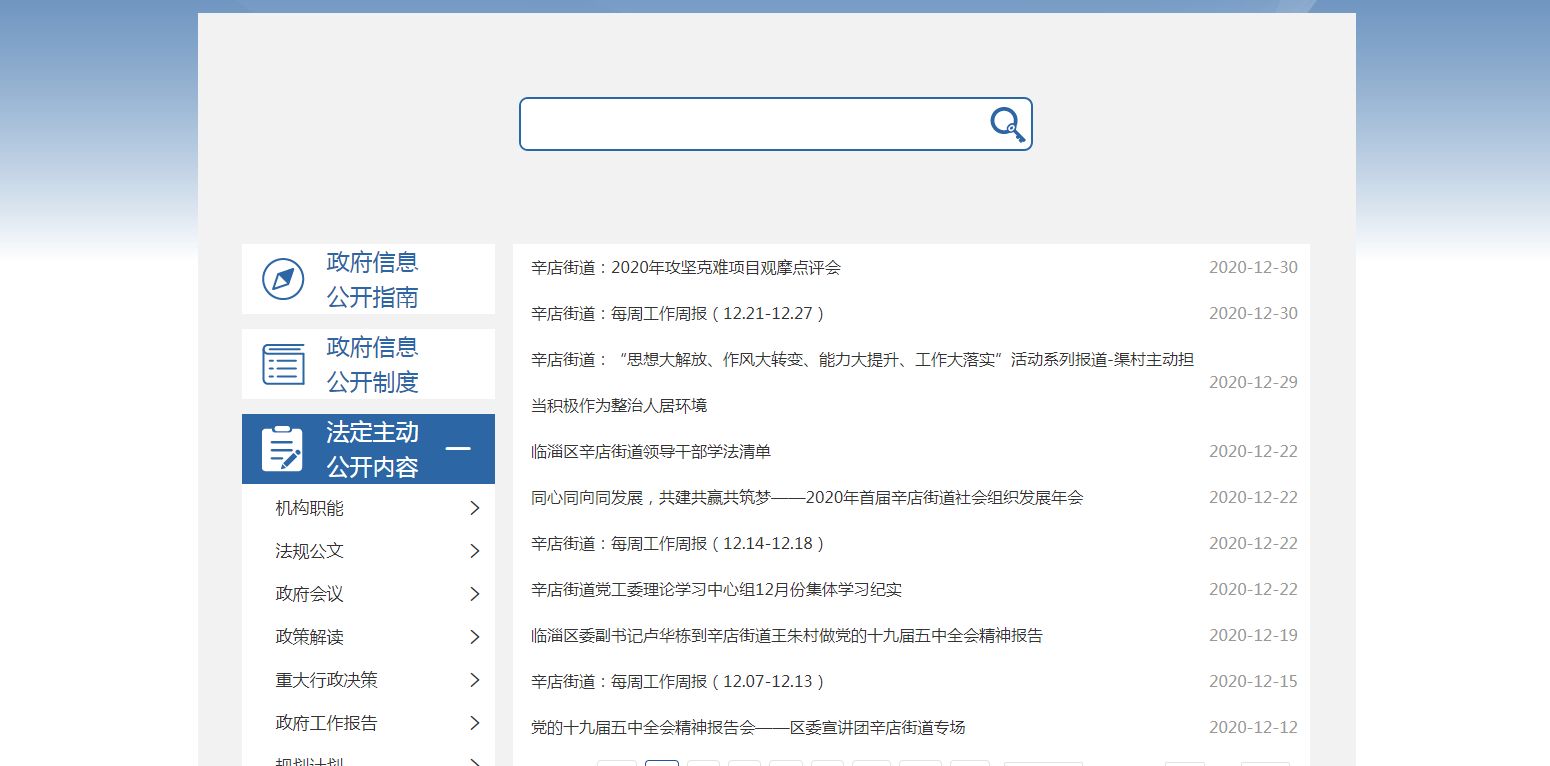1550x766 pixels.
Task: Expand the 法规公文 chevron
Action: pyautogui.click(x=475, y=551)
